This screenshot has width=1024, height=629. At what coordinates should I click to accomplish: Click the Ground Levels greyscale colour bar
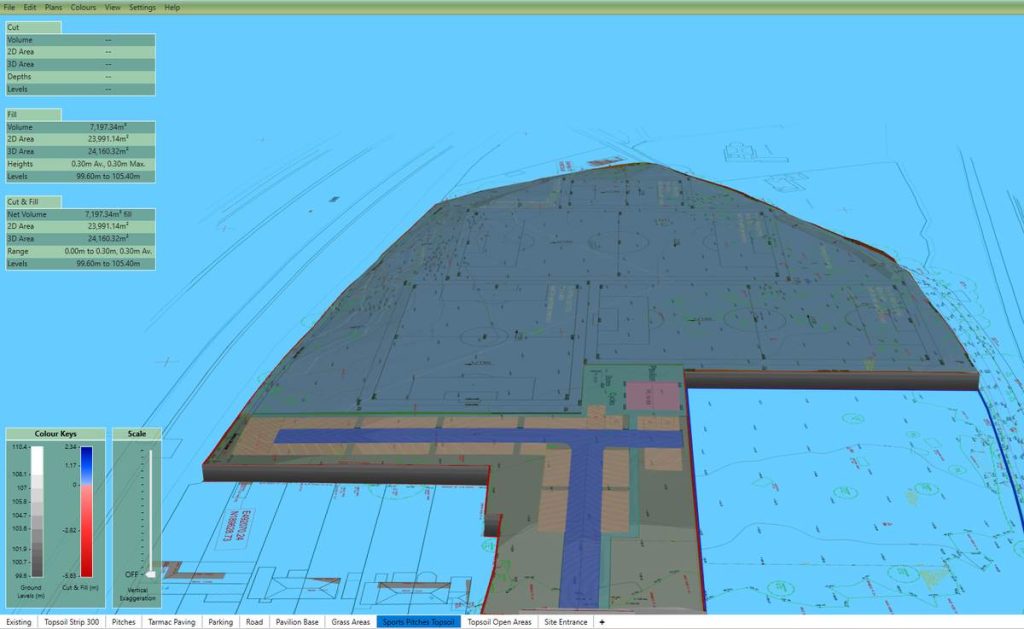[x=37, y=511]
